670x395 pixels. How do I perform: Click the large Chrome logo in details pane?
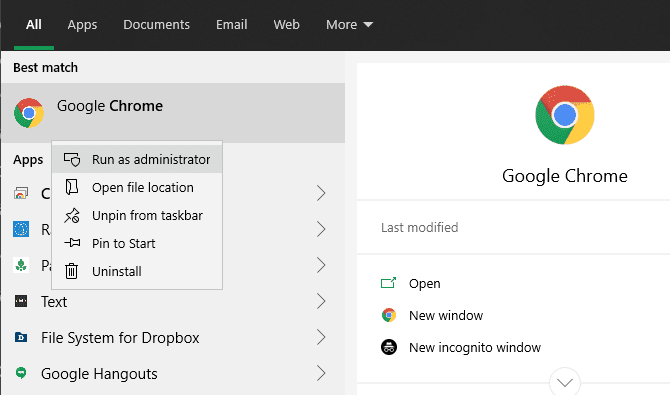[x=565, y=115]
